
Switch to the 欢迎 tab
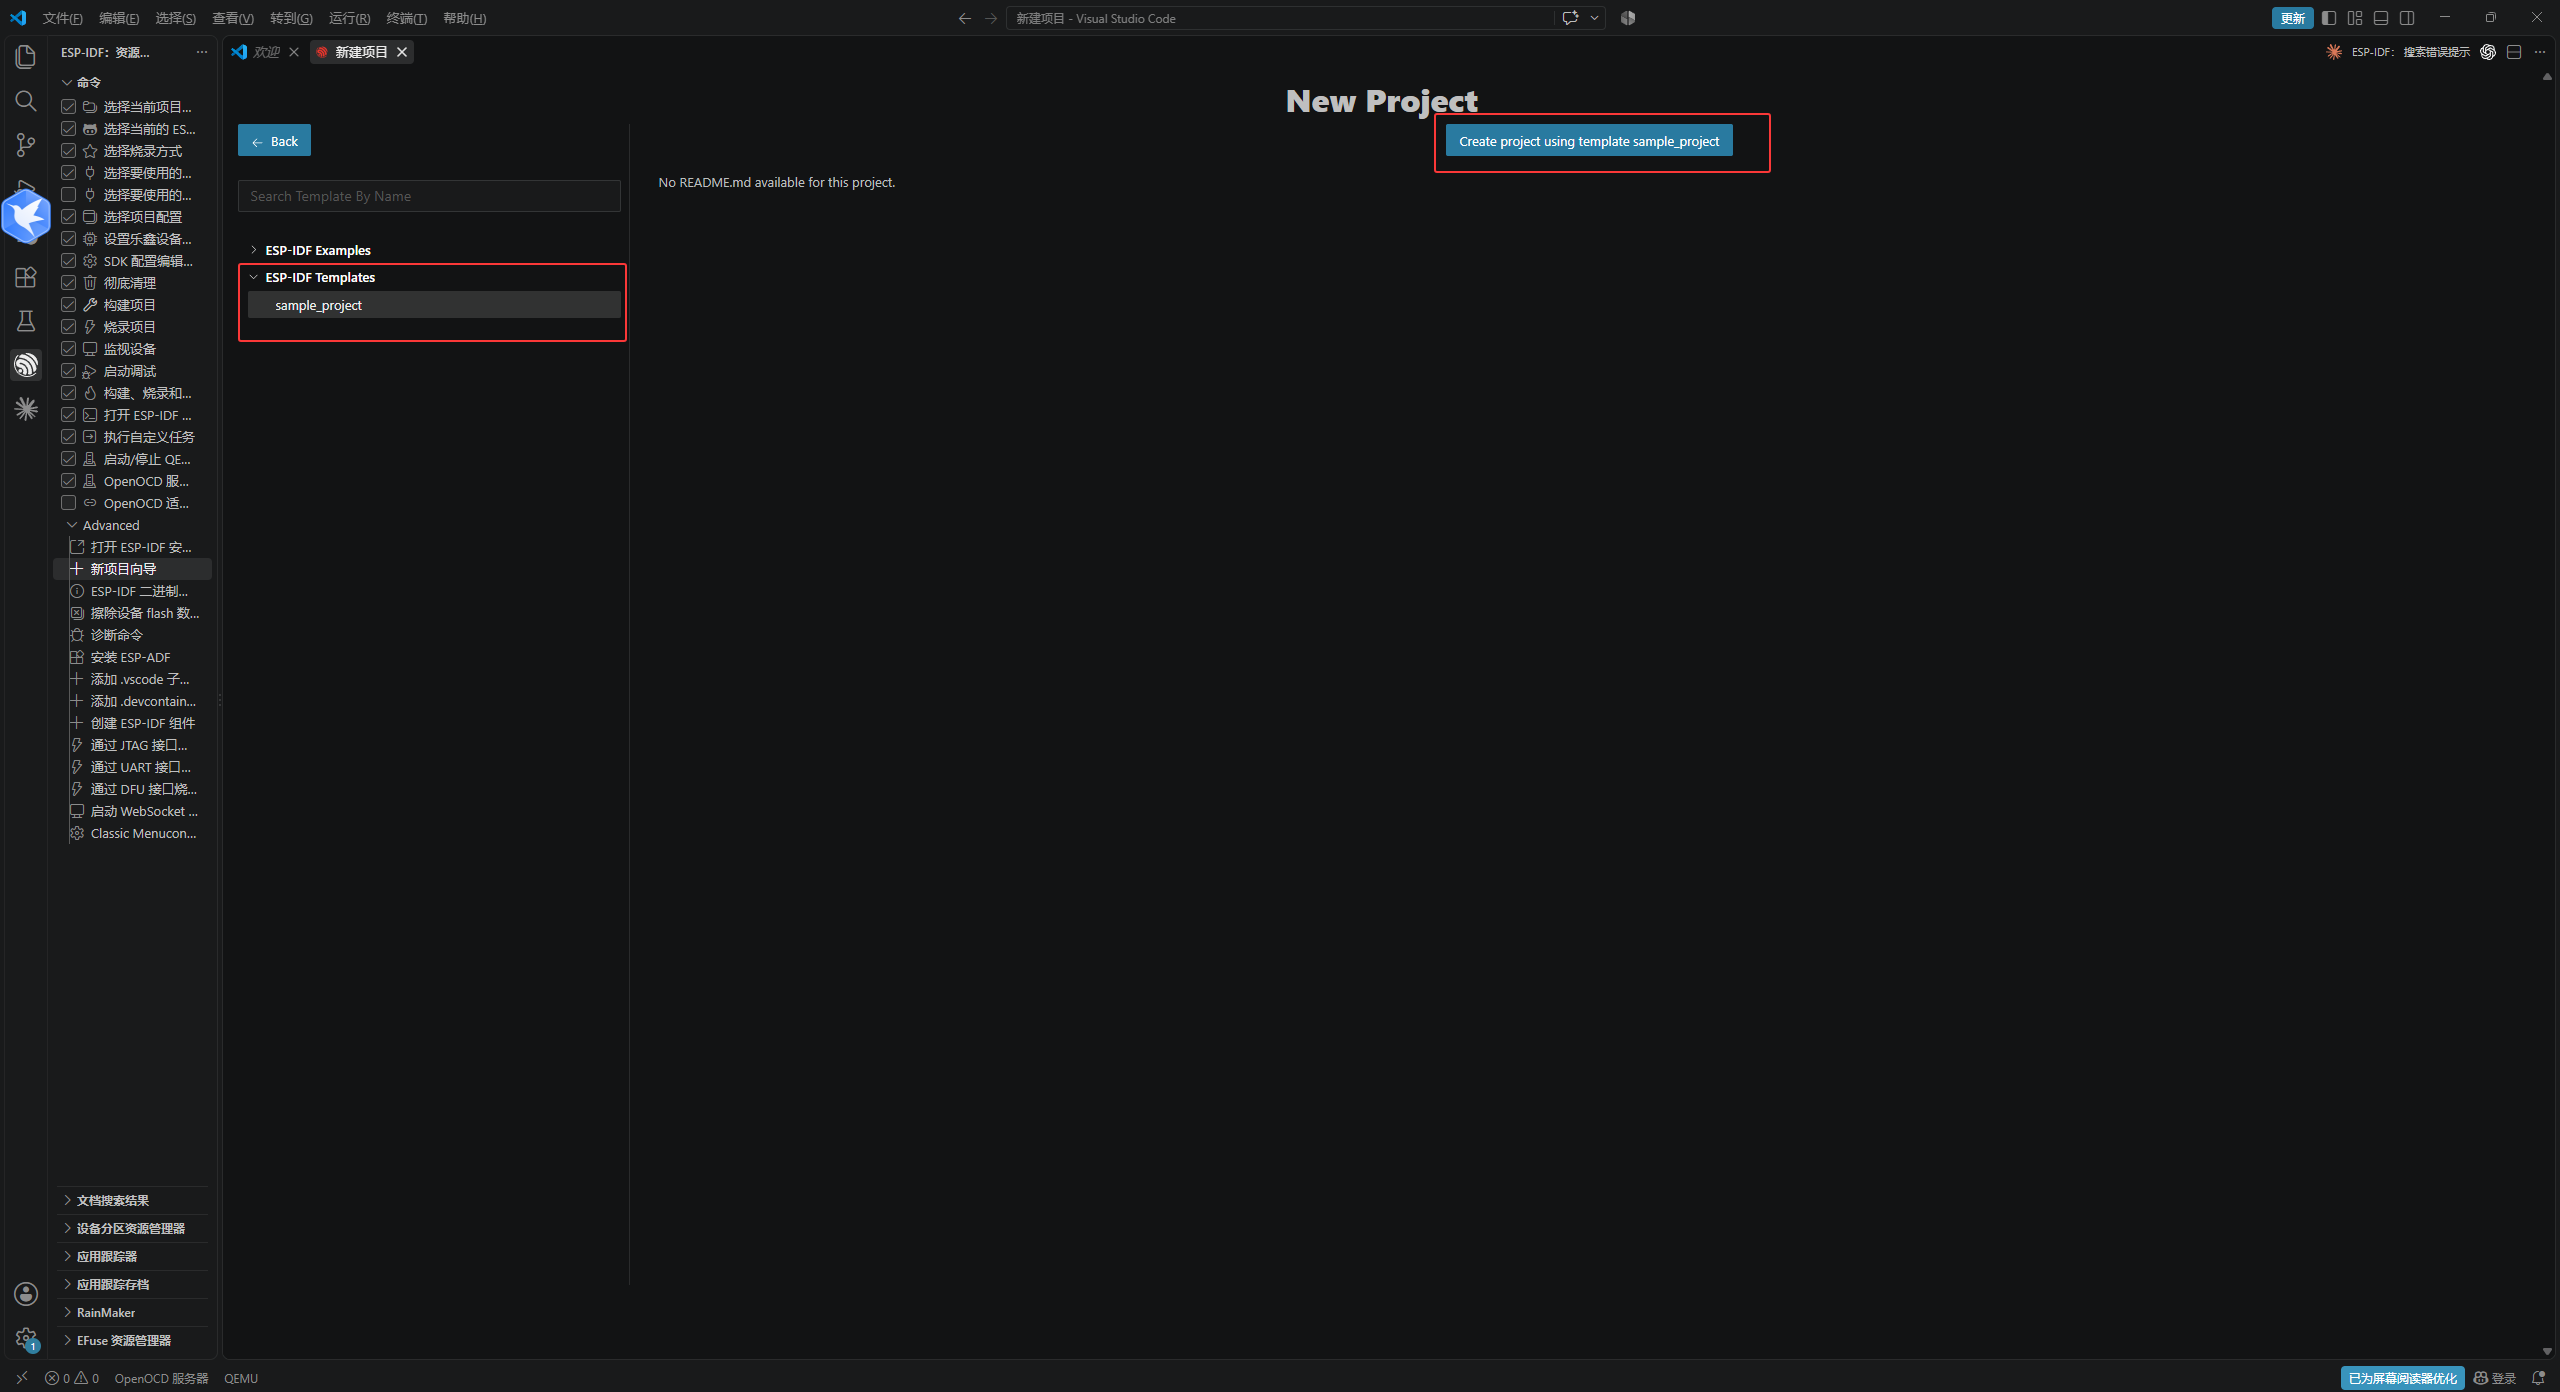pos(265,52)
